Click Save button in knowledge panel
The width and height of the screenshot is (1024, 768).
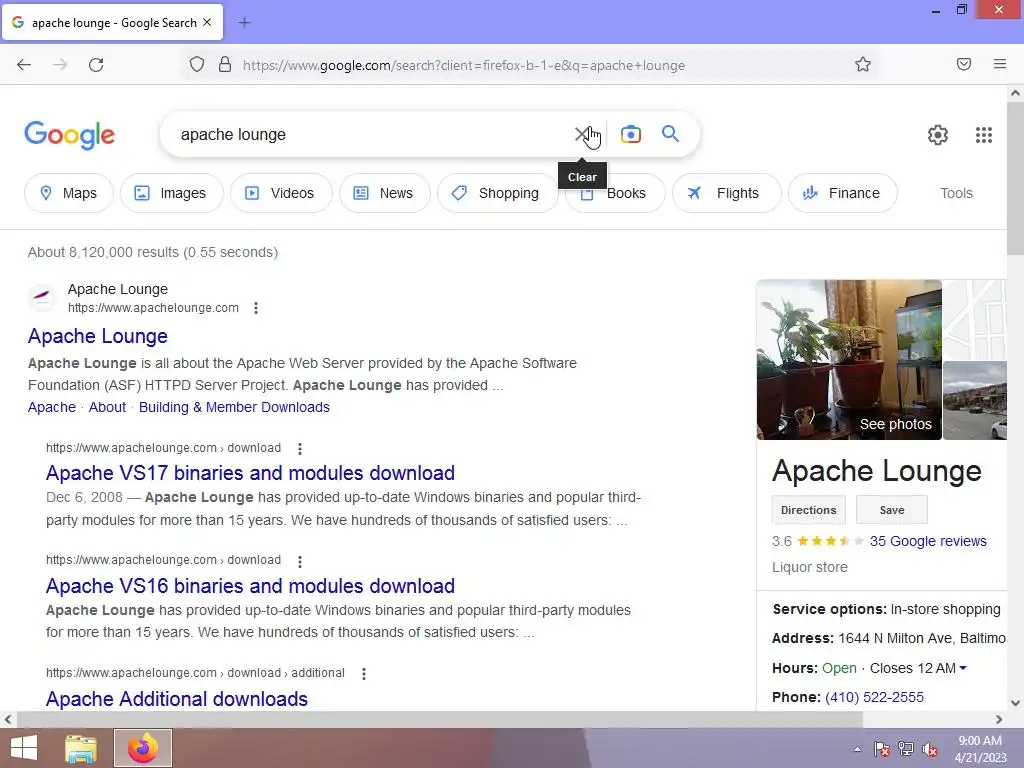click(x=891, y=510)
